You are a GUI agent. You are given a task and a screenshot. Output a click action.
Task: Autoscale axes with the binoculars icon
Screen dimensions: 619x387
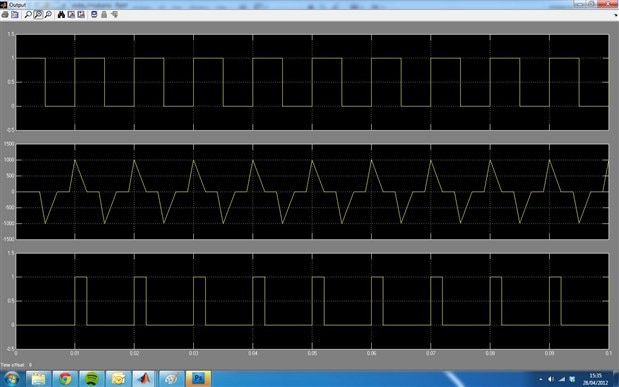[61, 15]
